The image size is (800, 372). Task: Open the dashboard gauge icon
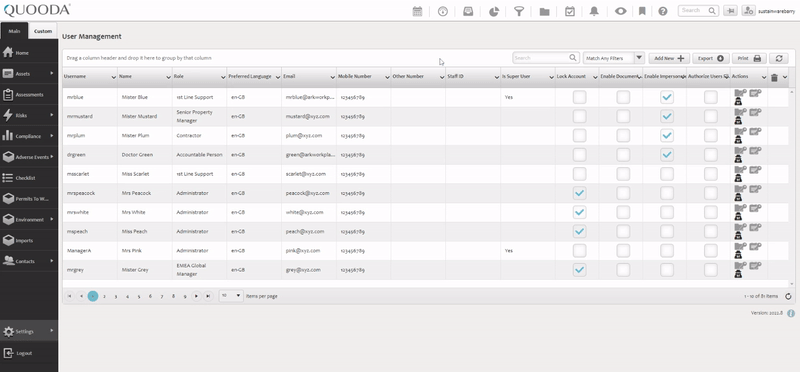click(x=443, y=11)
